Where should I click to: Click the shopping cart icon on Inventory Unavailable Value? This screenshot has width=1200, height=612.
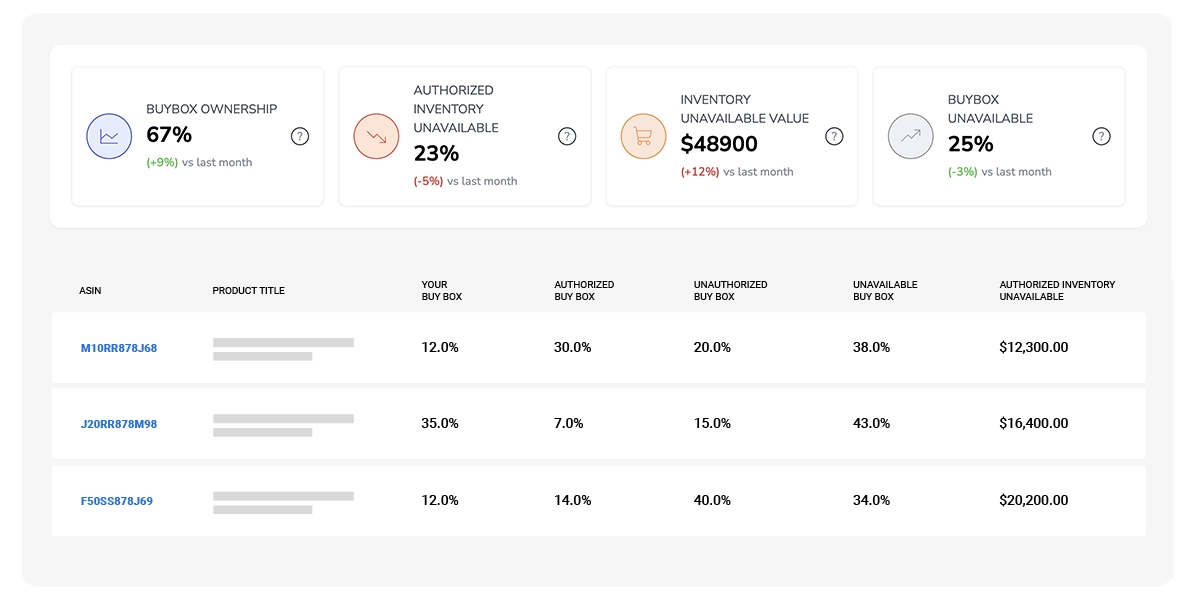click(643, 136)
